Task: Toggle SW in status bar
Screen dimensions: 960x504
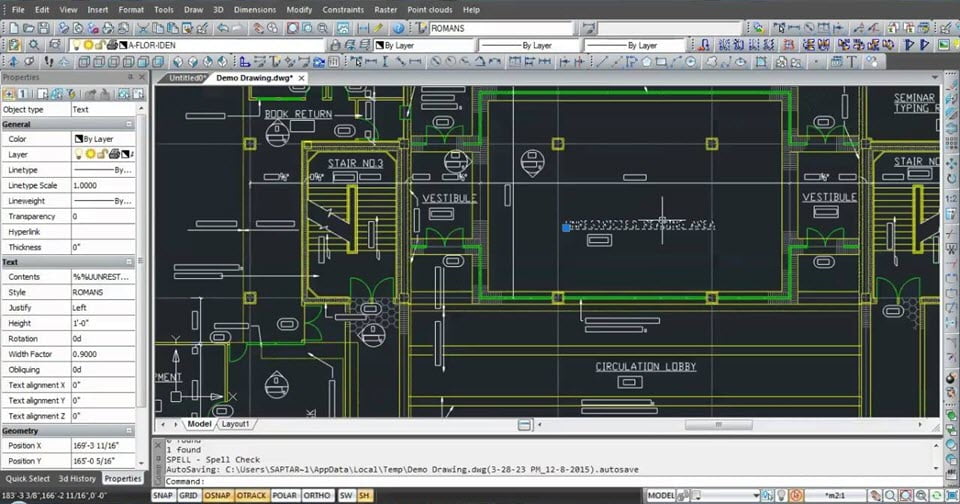Action: [346, 495]
